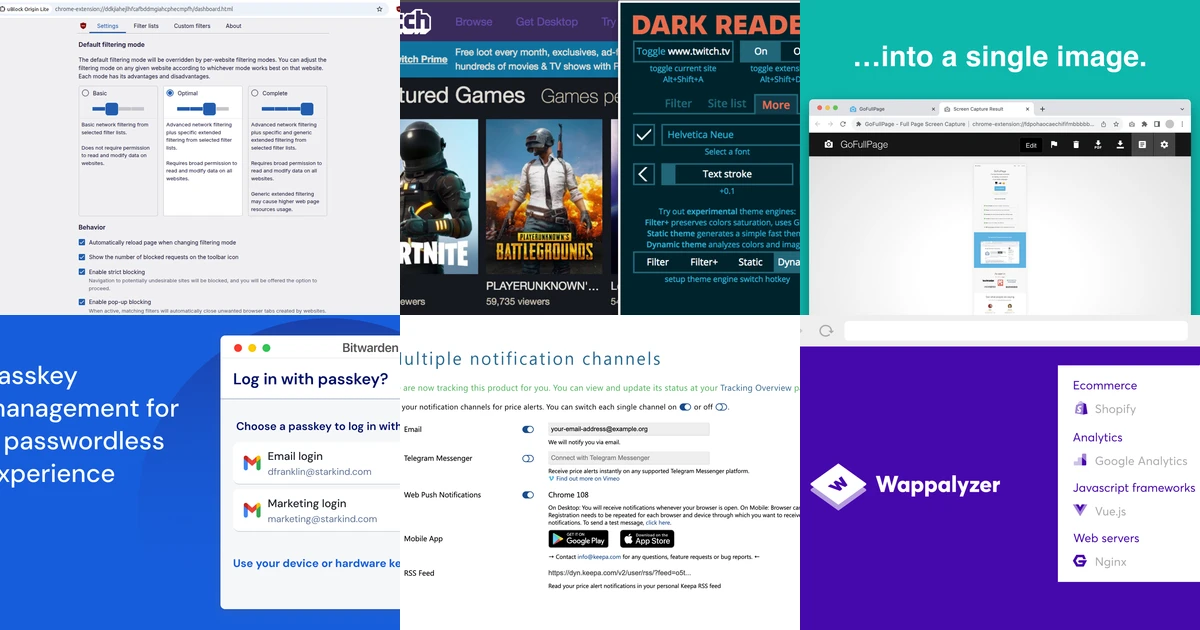The height and width of the screenshot is (630, 1200).
Task: Select the Marketing login passkey entry
Action: coord(316,511)
